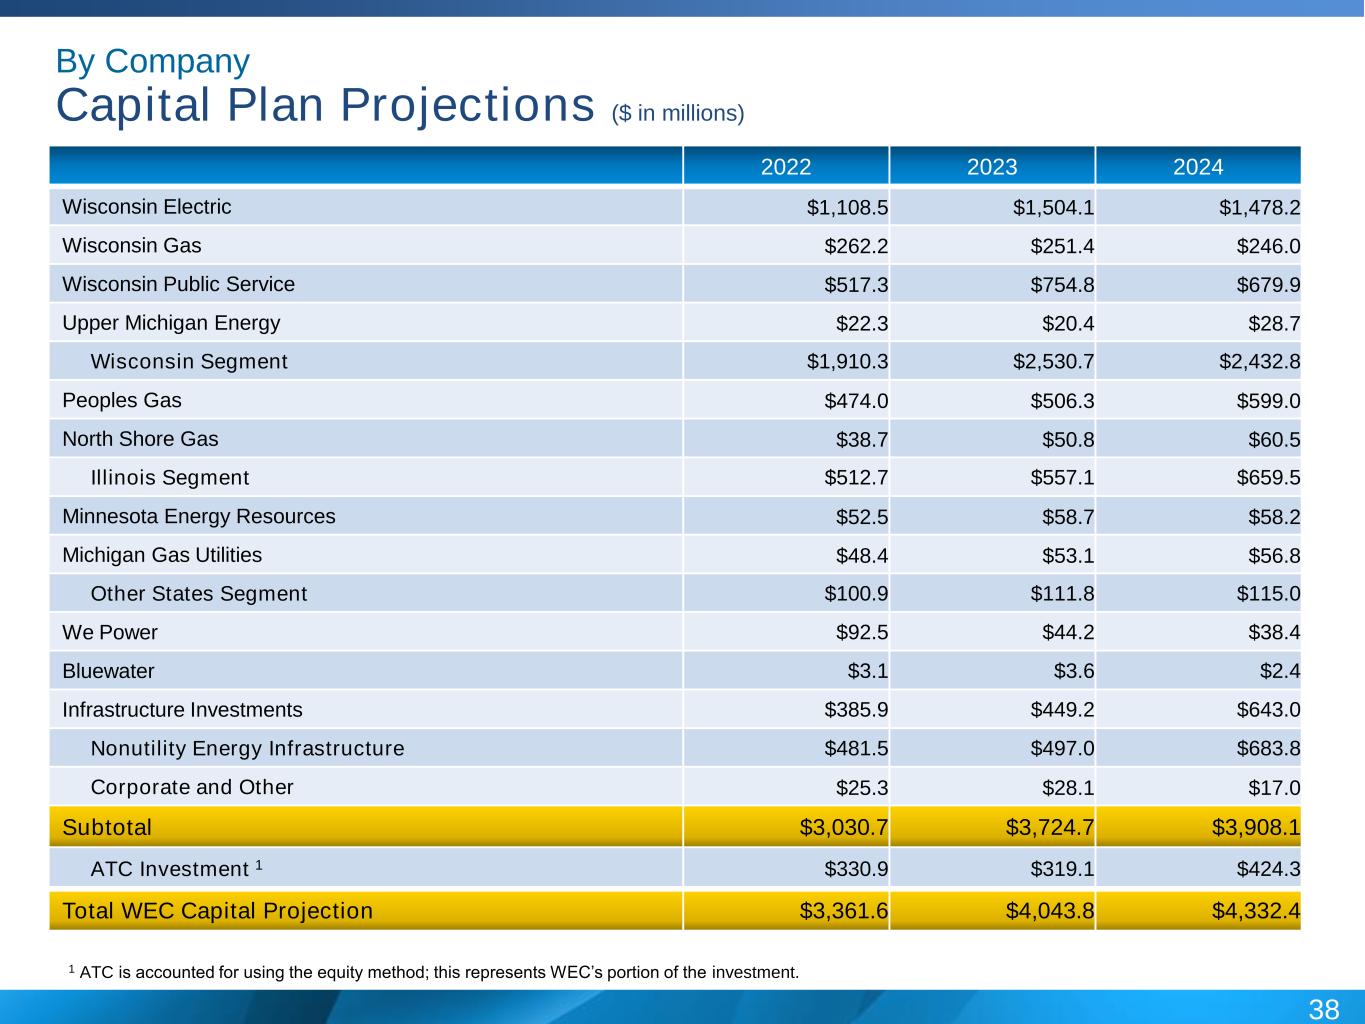Click the Wisconsin Public Service row label
This screenshot has width=1365, height=1024.
(178, 284)
